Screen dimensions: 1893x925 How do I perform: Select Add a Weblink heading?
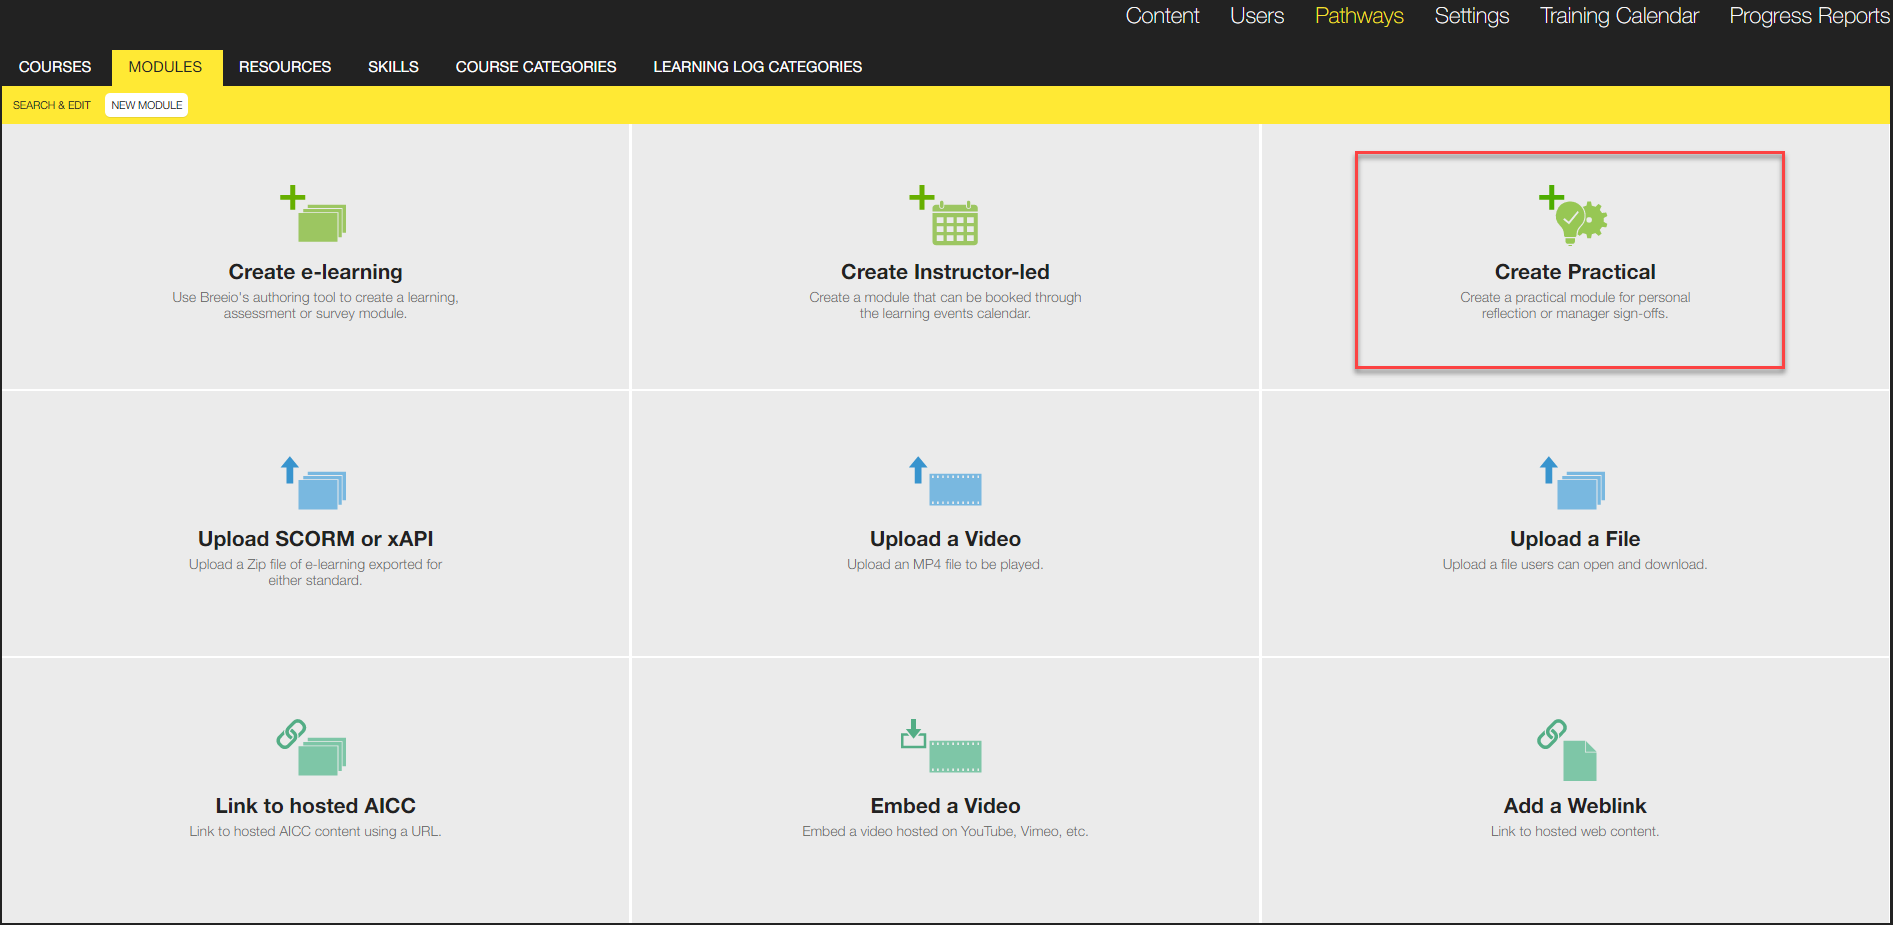point(1575,806)
